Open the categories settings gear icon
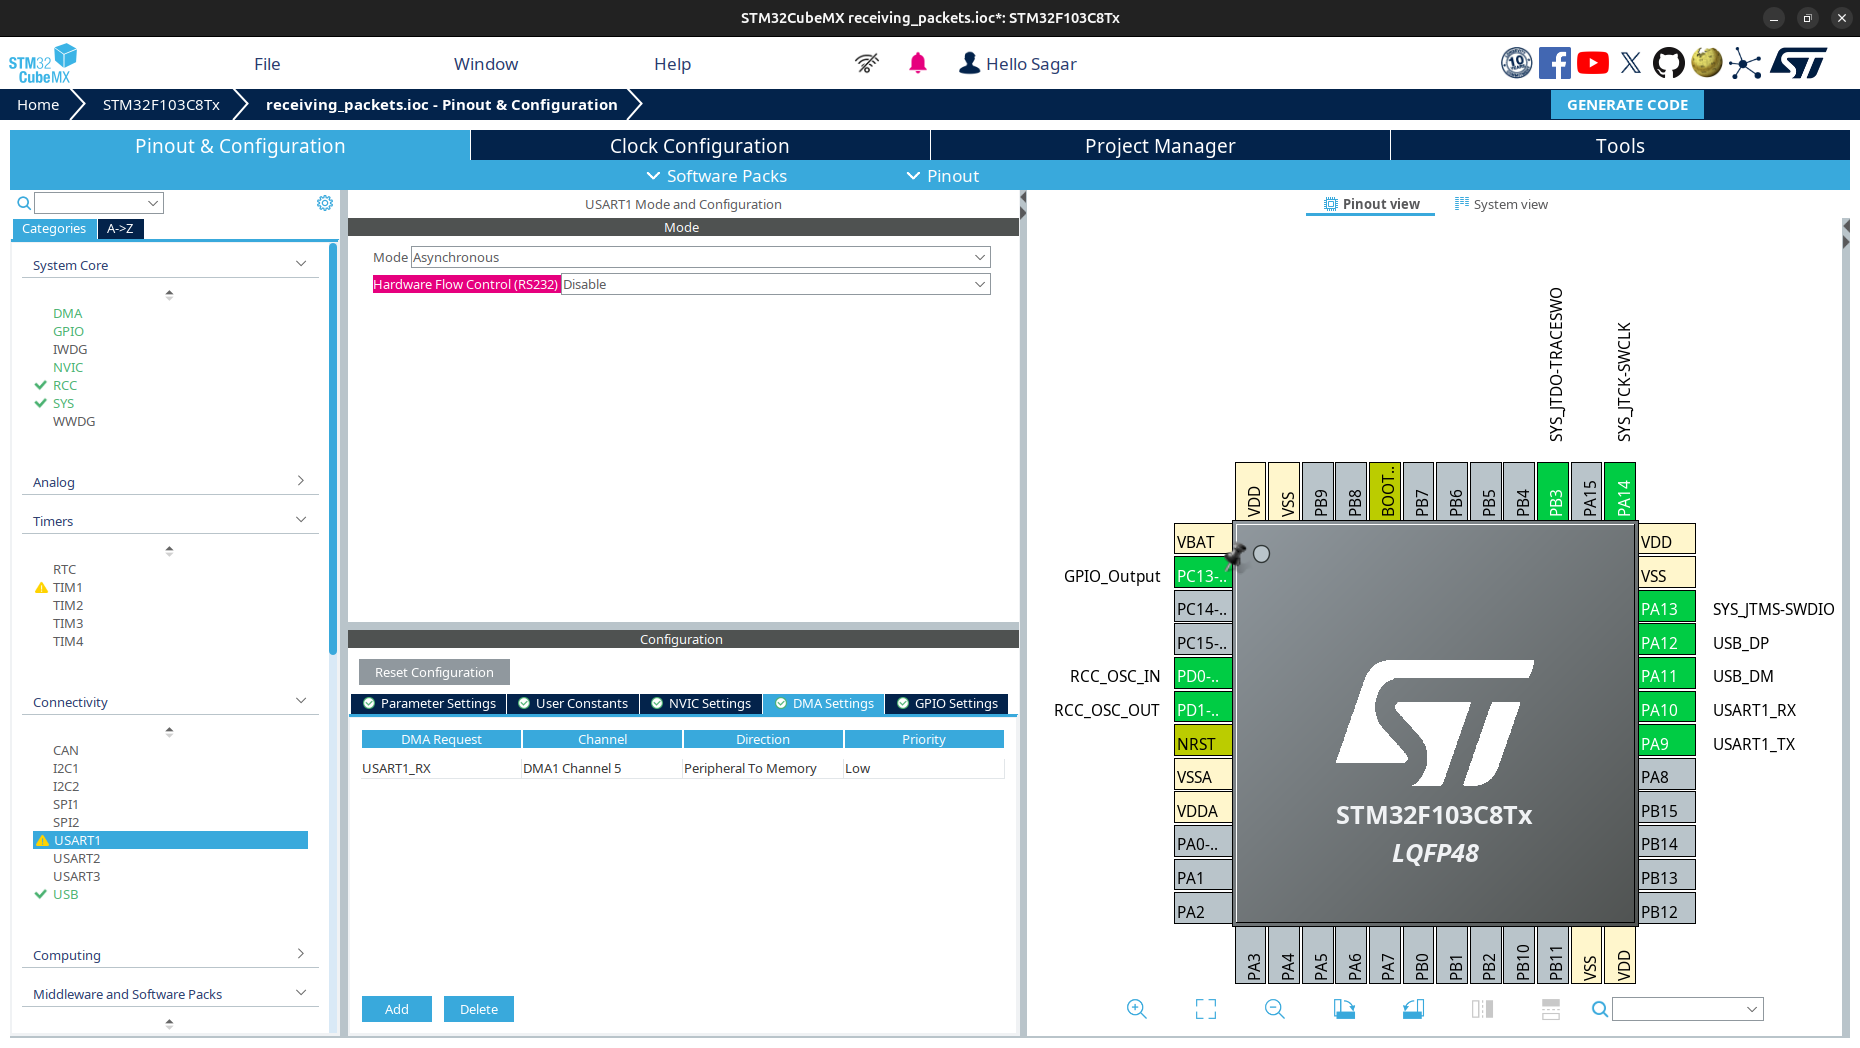The width and height of the screenshot is (1860, 1048). (325, 203)
